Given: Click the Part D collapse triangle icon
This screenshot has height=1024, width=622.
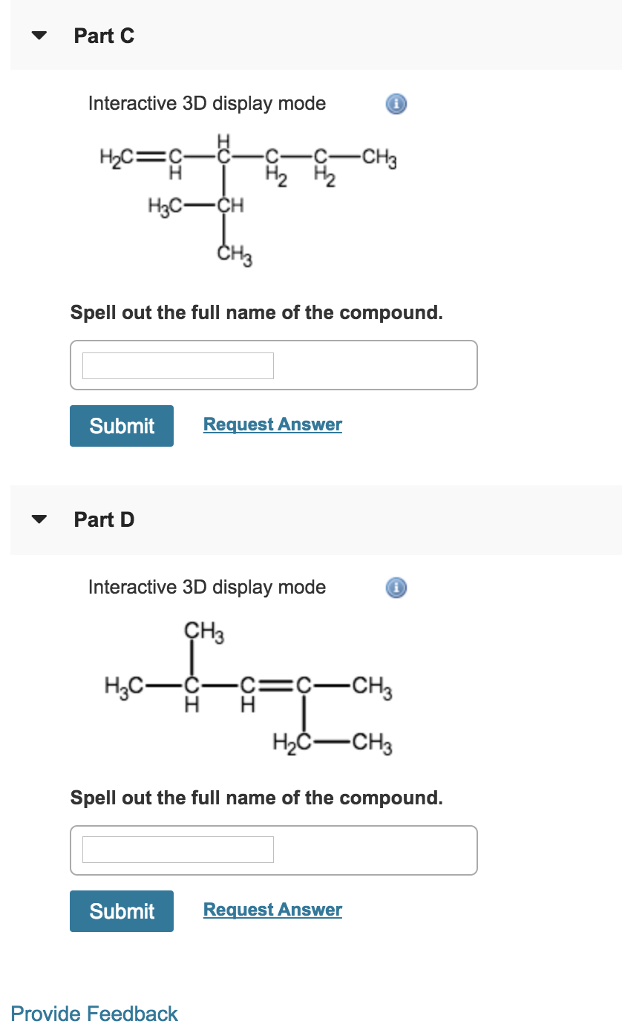Looking at the screenshot, I should [38, 519].
